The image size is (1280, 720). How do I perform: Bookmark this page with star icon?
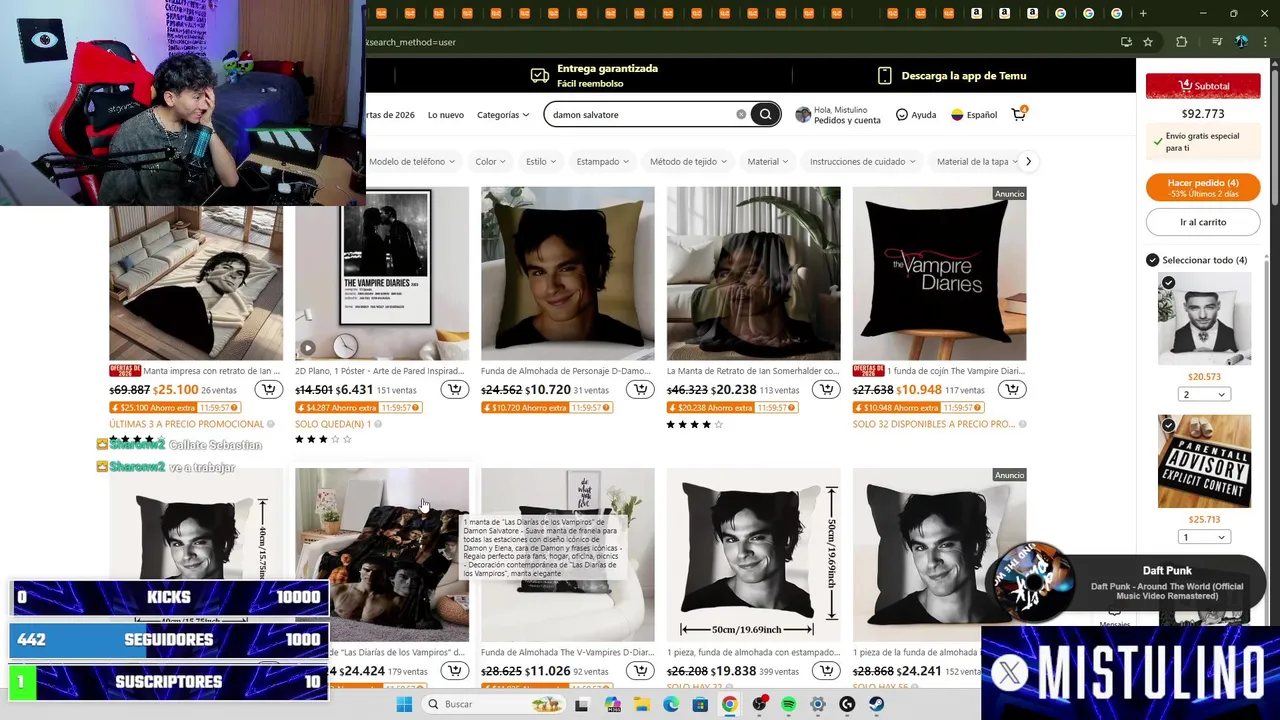click(1148, 42)
